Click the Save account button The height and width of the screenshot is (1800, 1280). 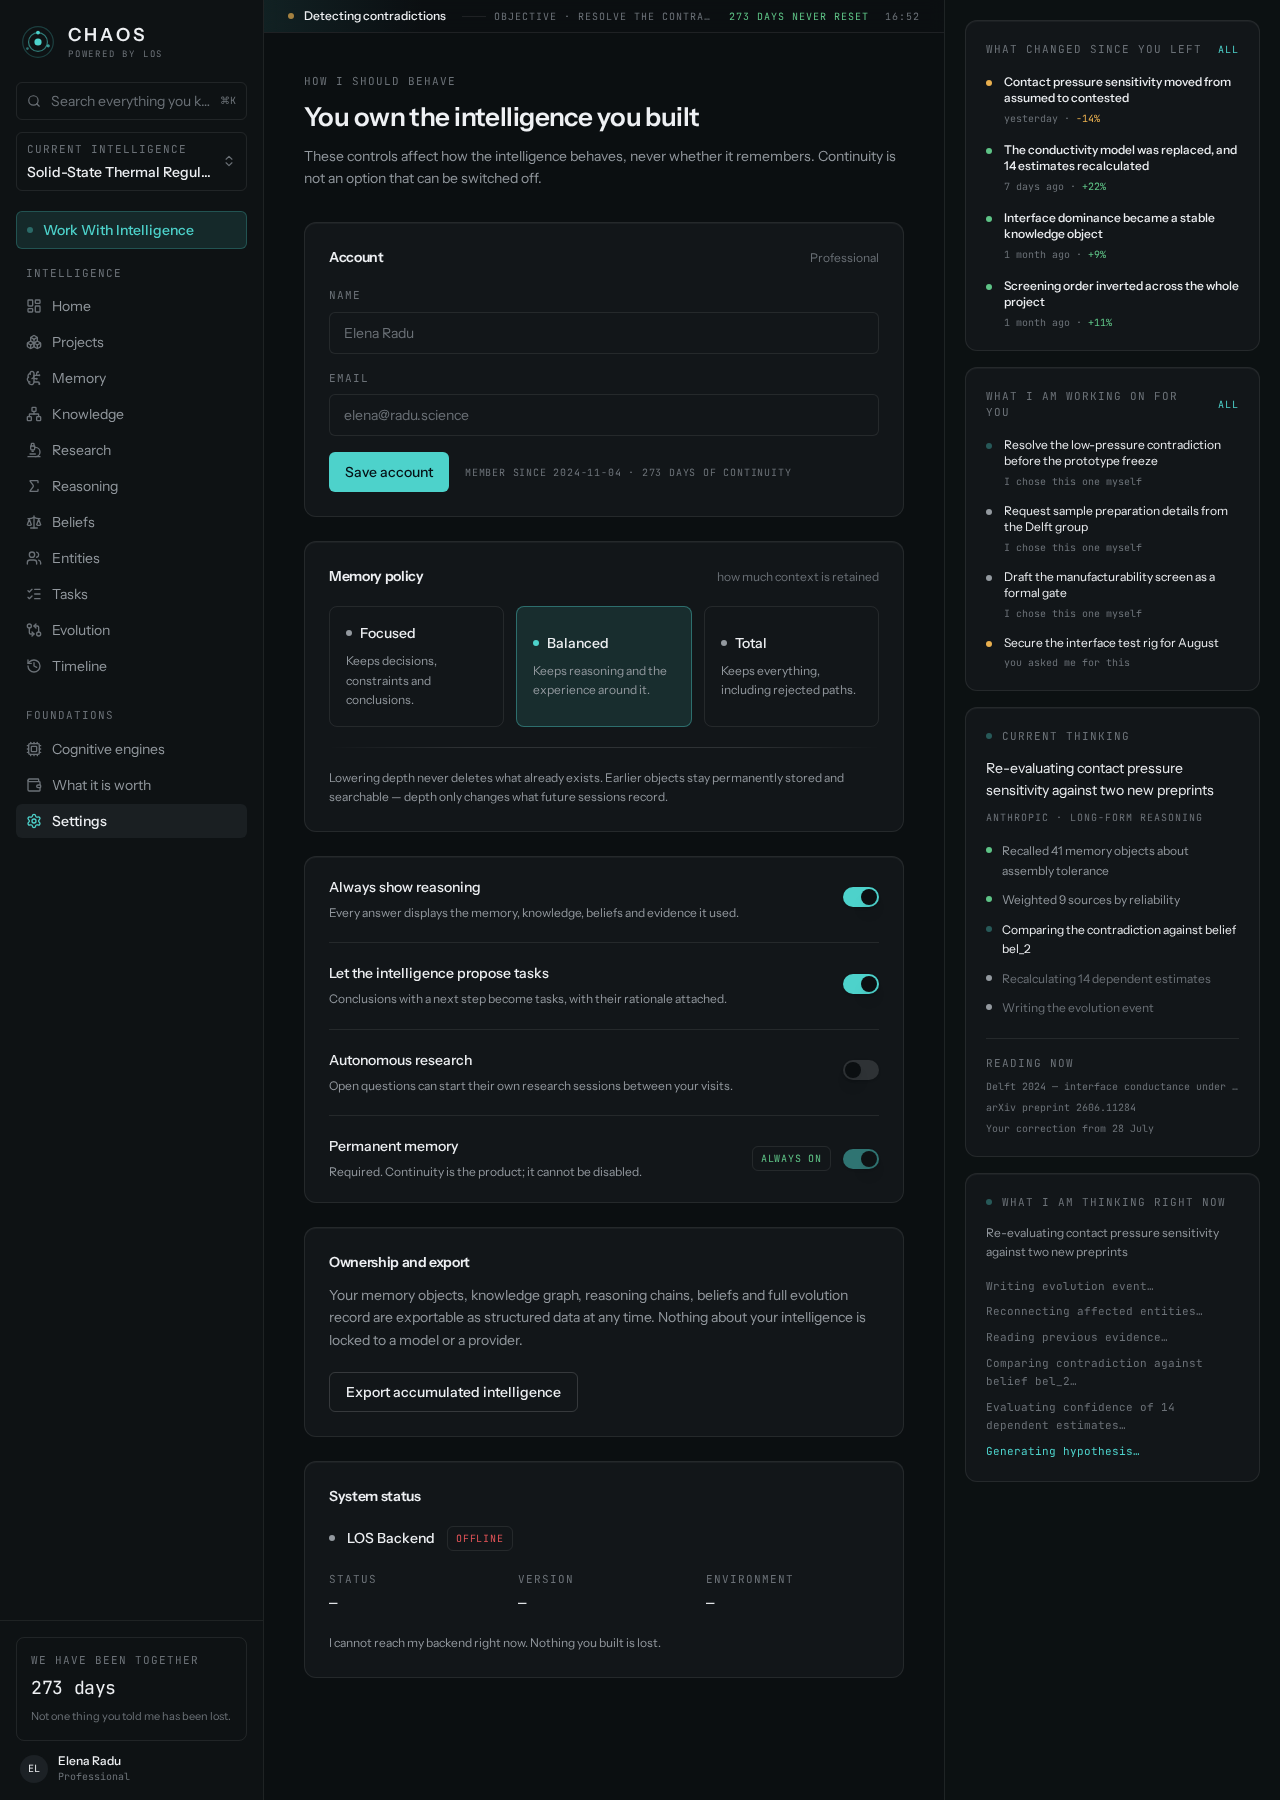coord(389,472)
